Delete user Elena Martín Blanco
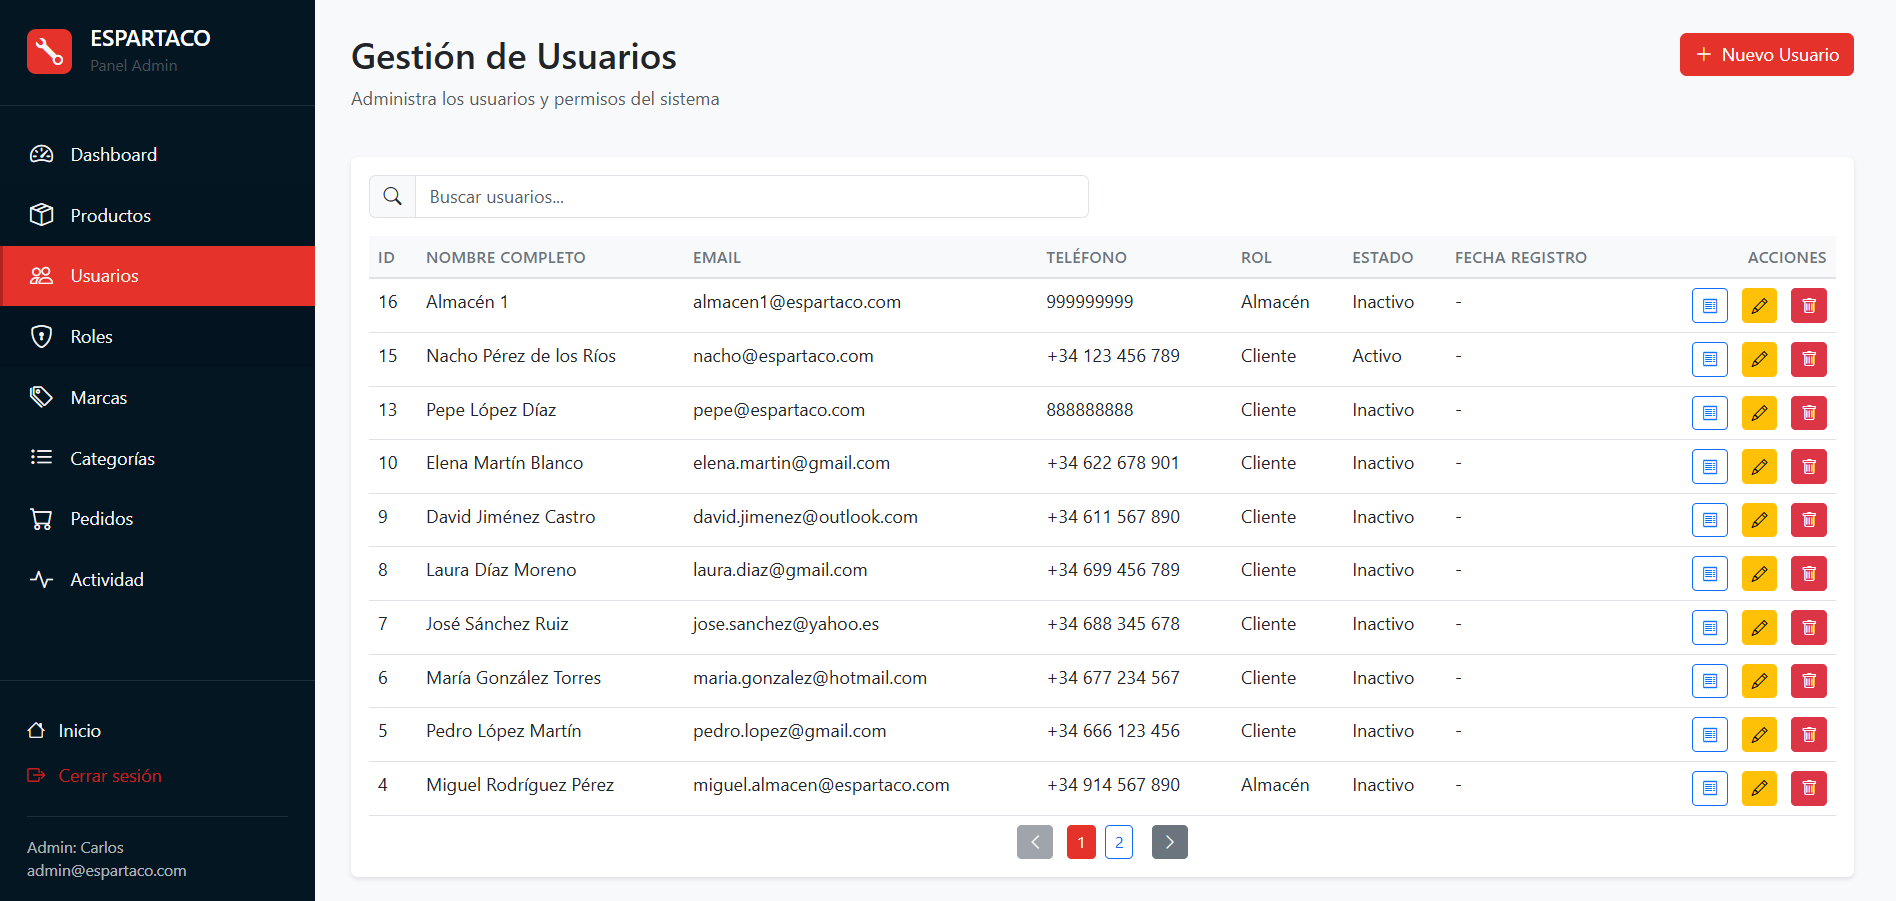1896x901 pixels. pos(1809,466)
